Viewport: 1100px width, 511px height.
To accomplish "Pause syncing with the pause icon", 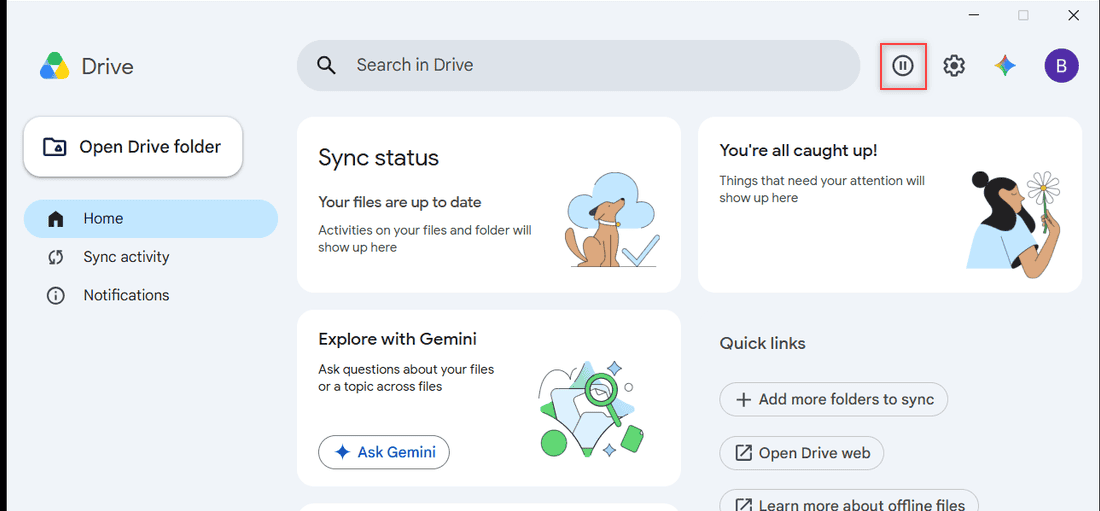I will tap(903, 66).
